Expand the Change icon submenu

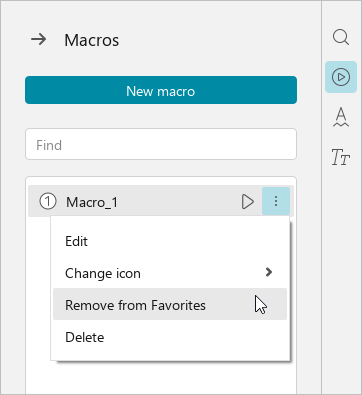[x=170, y=273]
